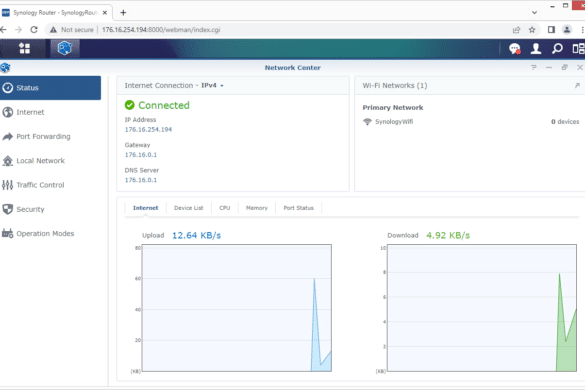The height and width of the screenshot is (390, 585).
Task: Click the Upload traffic graph
Action: pos(237,308)
